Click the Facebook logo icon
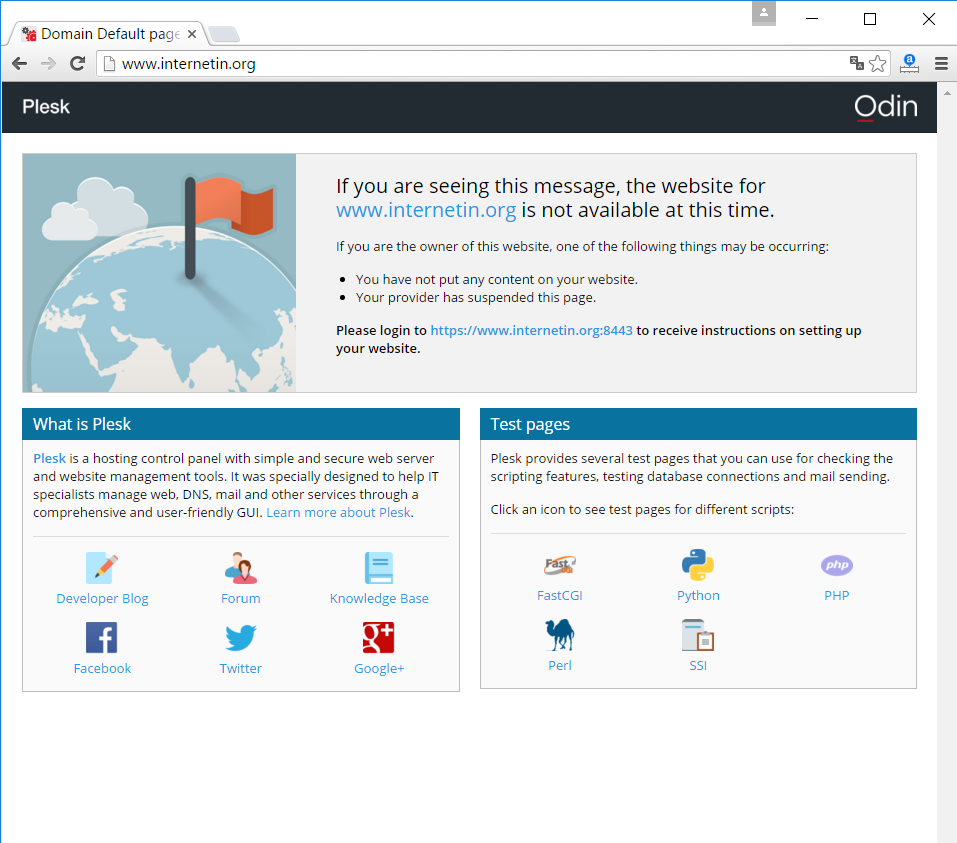This screenshot has width=957, height=843. pyautogui.click(x=102, y=638)
